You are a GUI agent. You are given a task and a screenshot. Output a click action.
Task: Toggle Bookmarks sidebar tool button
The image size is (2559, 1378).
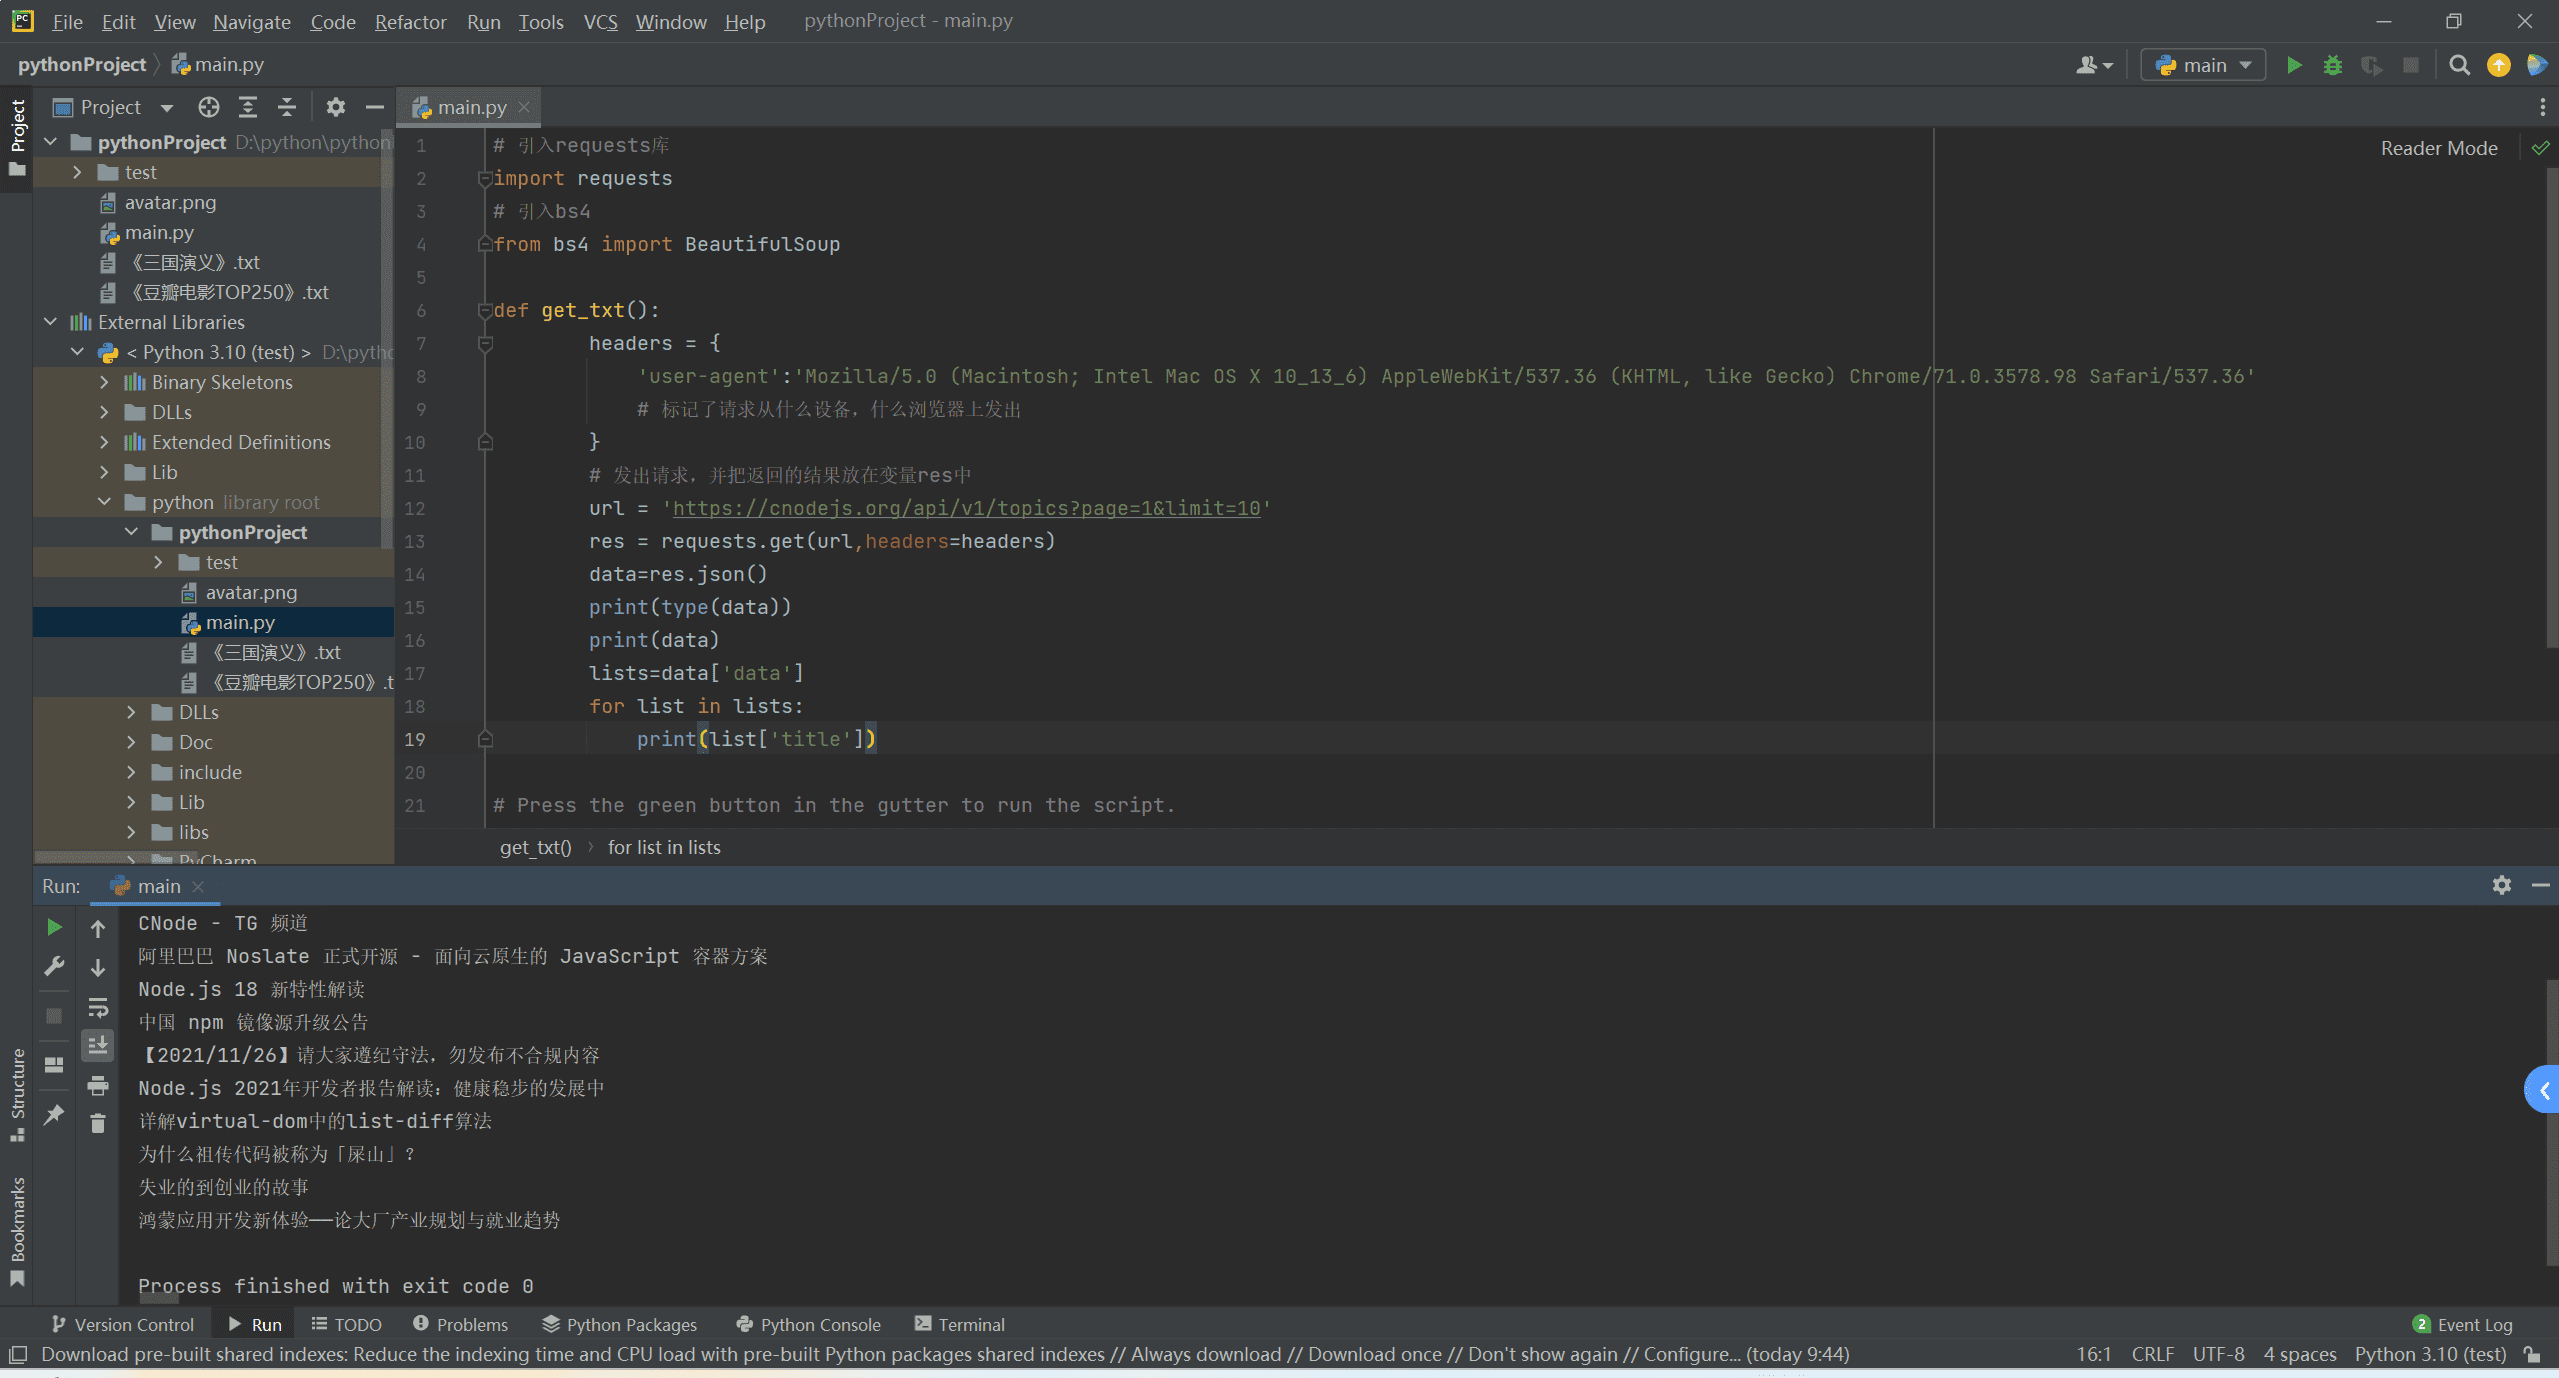[17, 1232]
